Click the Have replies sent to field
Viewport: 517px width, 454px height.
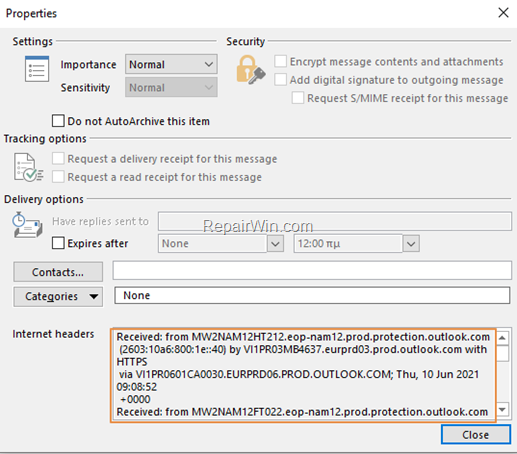[x=335, y=221]
